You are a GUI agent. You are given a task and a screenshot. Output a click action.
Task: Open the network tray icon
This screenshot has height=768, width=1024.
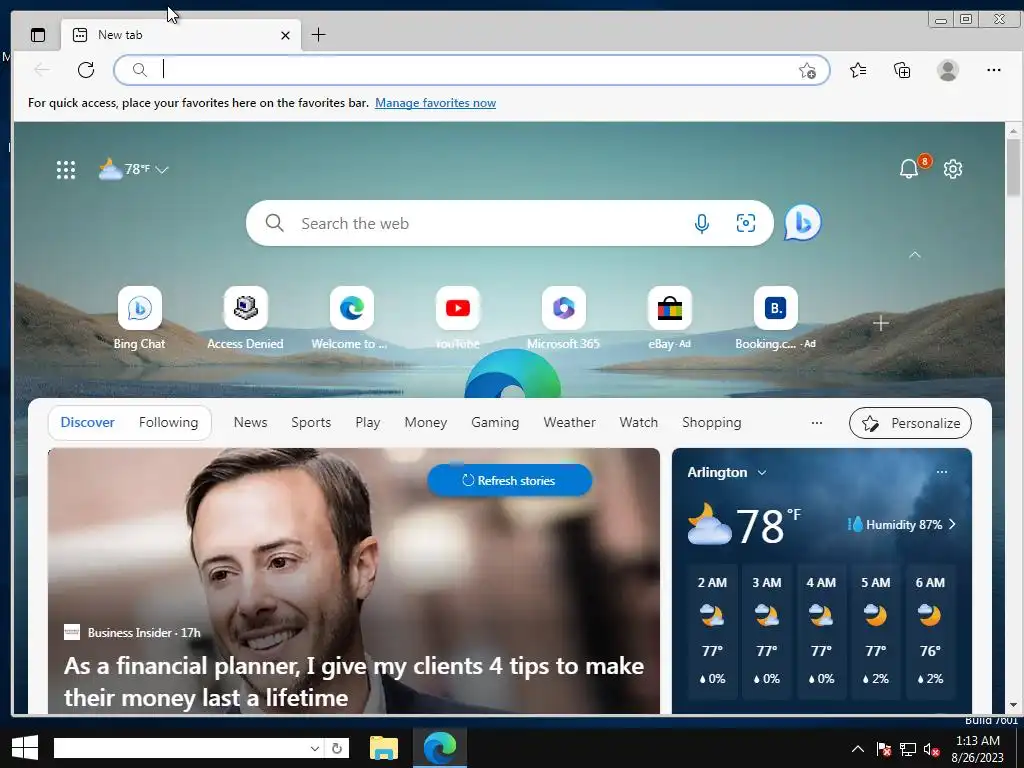(908, 749)
